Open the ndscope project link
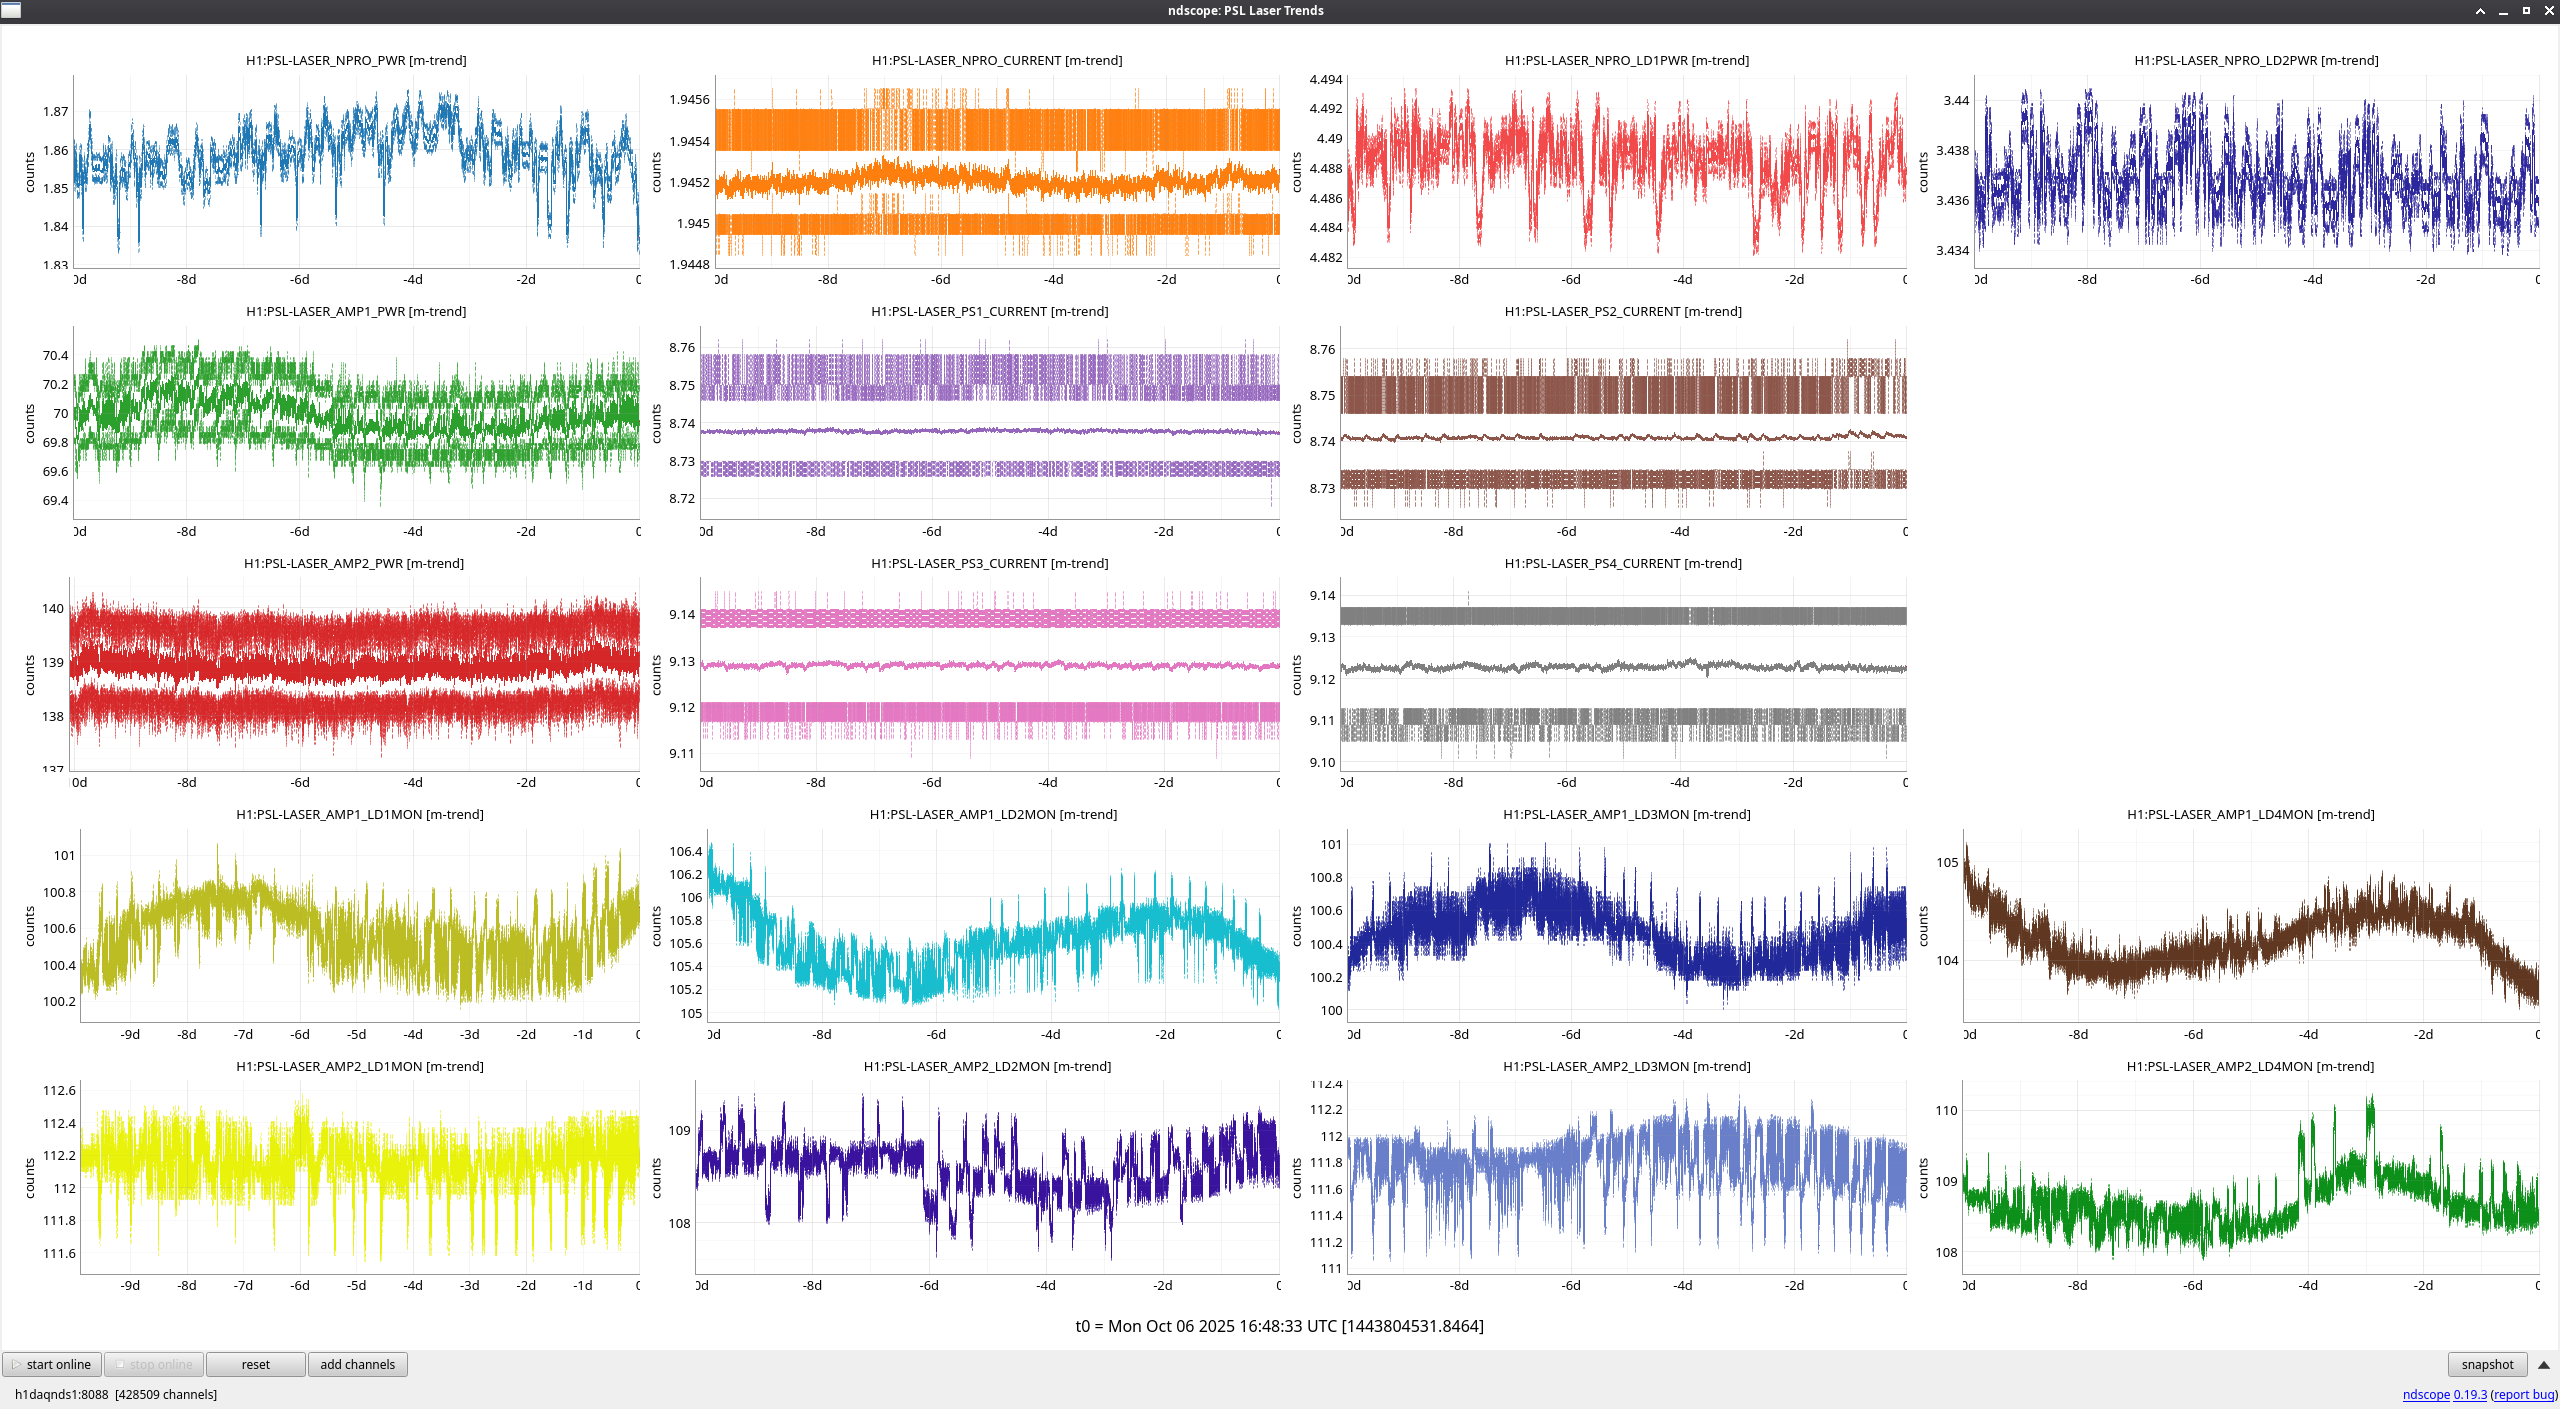 [x=2425, y=1394]
